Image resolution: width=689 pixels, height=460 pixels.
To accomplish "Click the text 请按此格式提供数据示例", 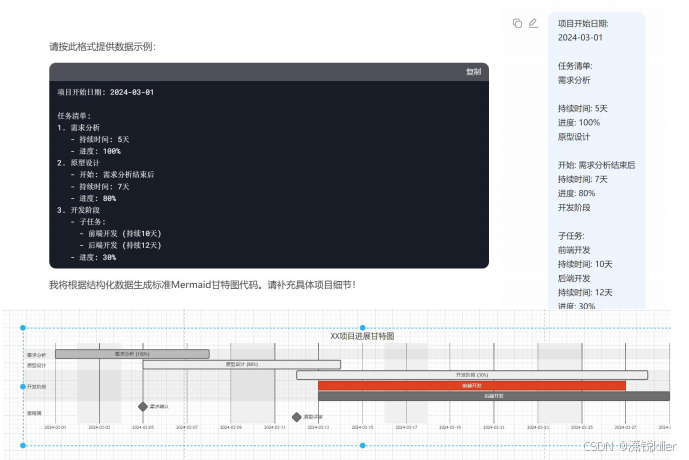I will click(102, 47).
